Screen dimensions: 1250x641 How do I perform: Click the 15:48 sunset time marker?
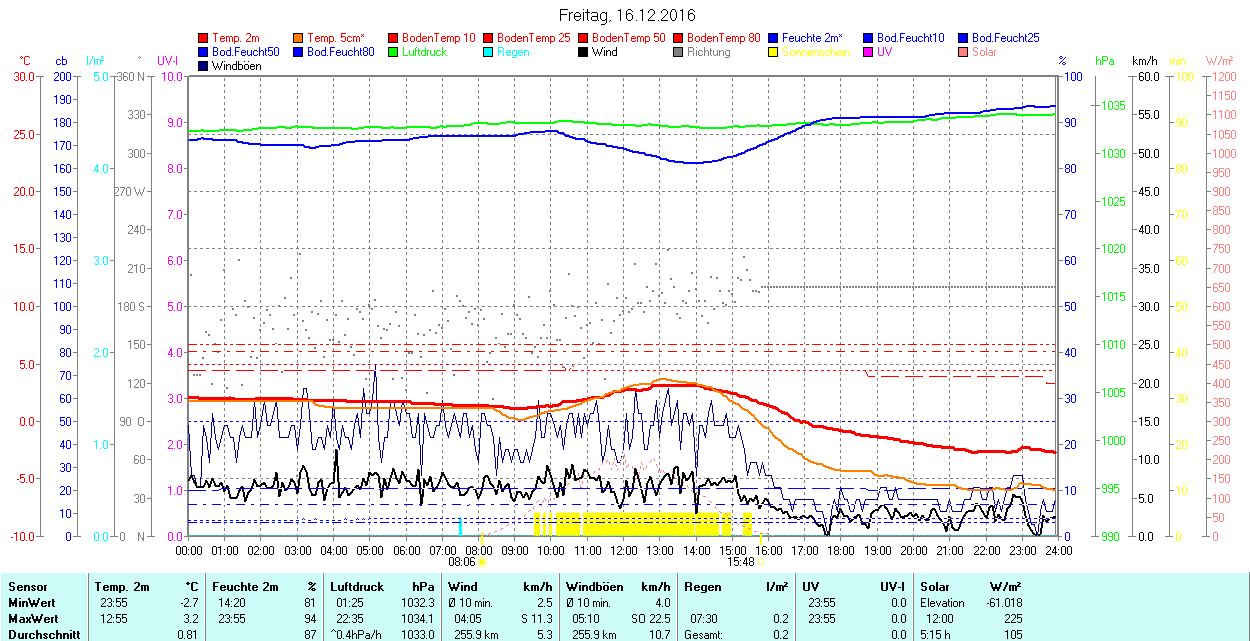[740, 563]
